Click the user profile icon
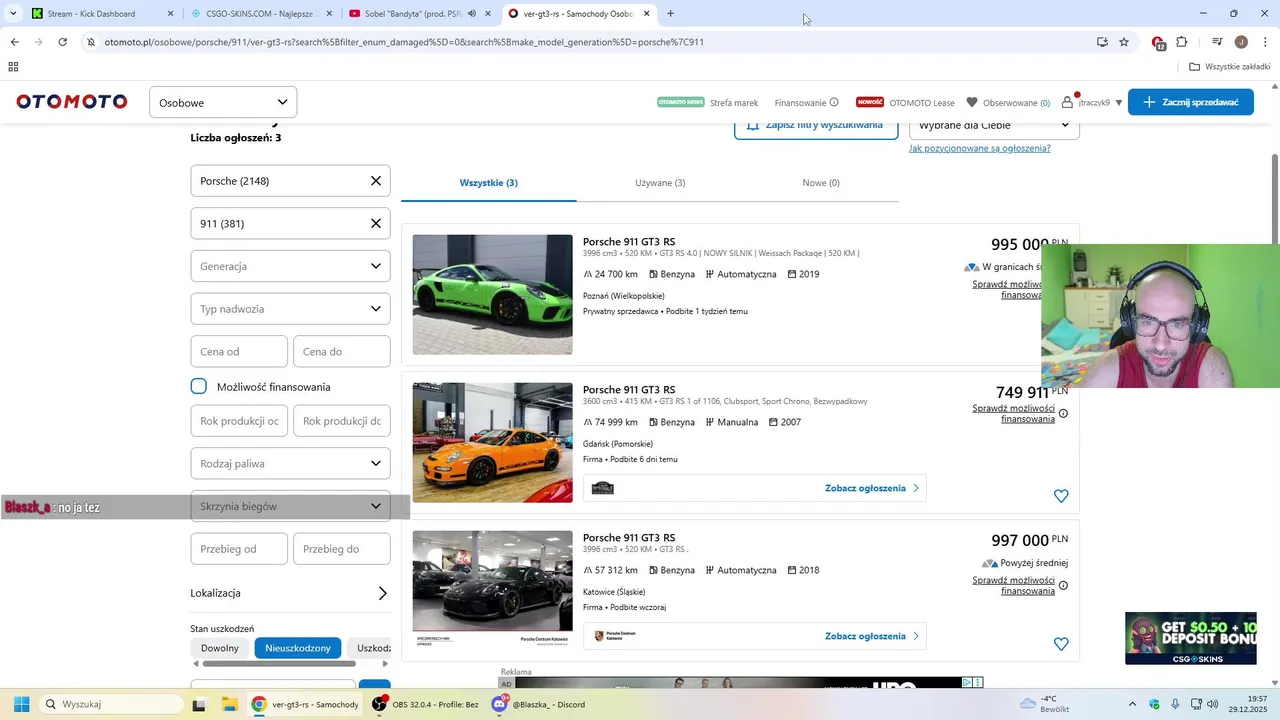This screenshot has height=720, width=1280. click(1067, 102)
